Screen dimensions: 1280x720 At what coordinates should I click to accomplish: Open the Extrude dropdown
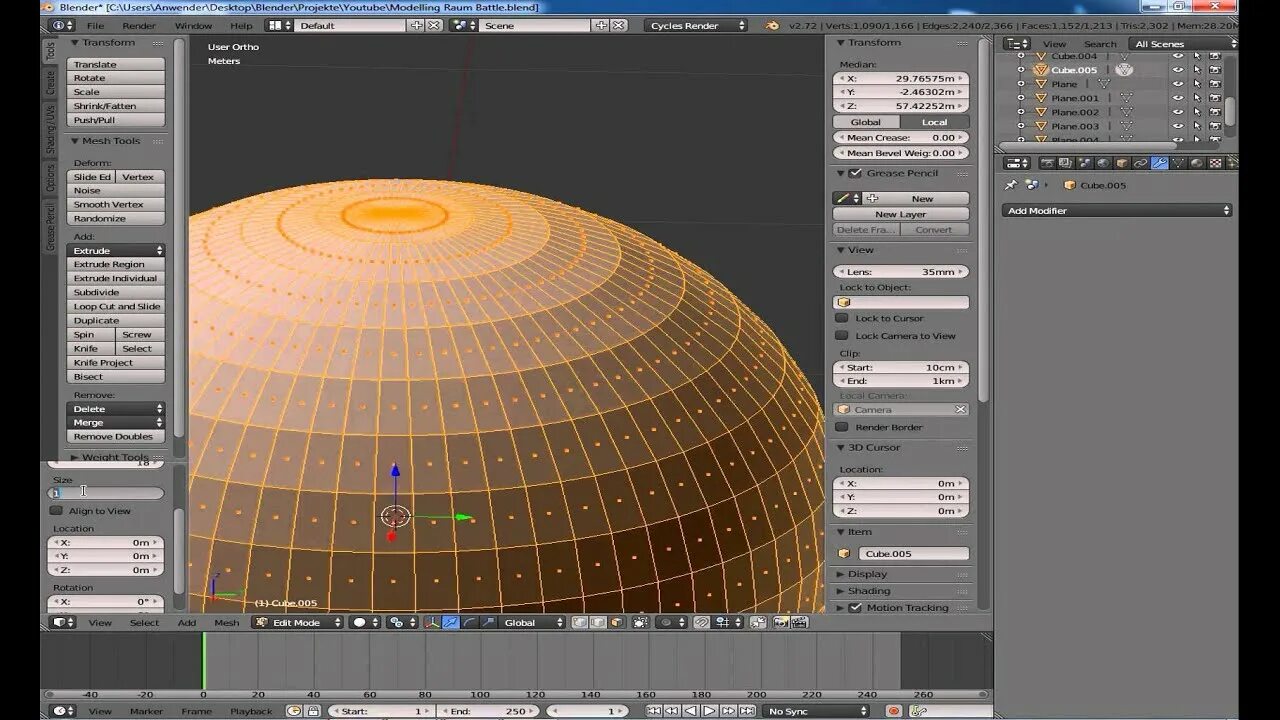[x=116, y=251]
